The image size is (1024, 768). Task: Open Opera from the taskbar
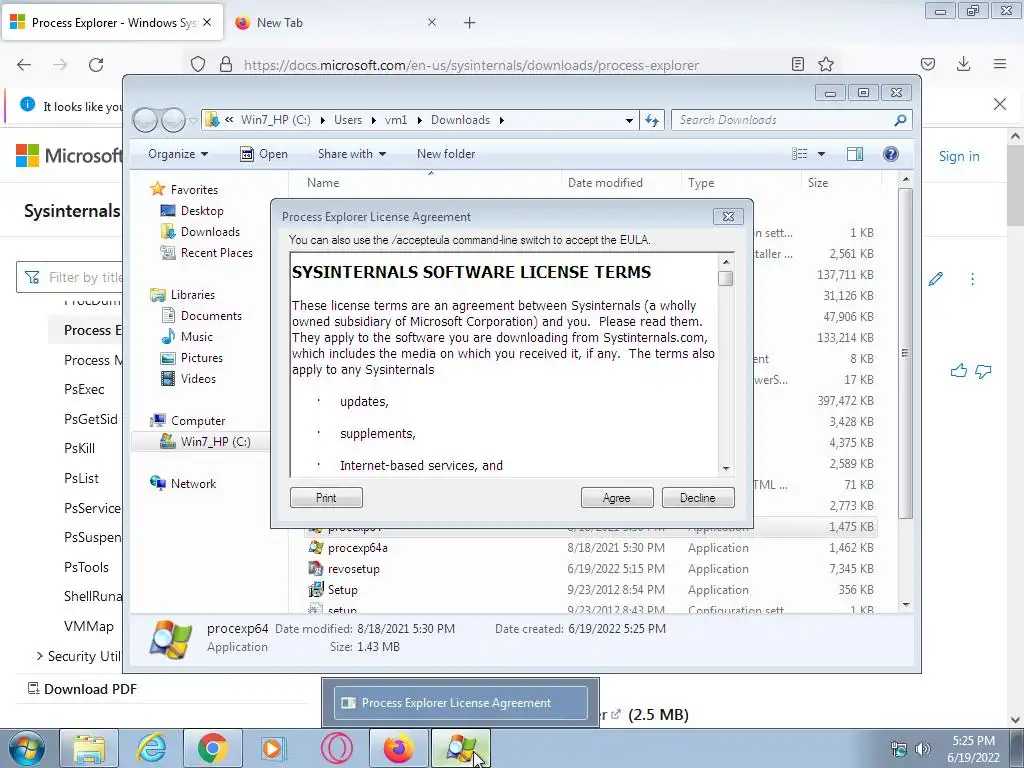pos(337,748)
